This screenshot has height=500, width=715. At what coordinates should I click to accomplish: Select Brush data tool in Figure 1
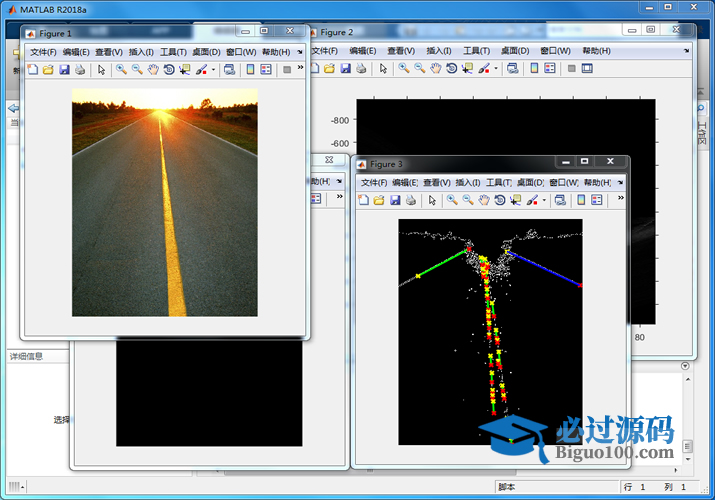tap(201, 70)
